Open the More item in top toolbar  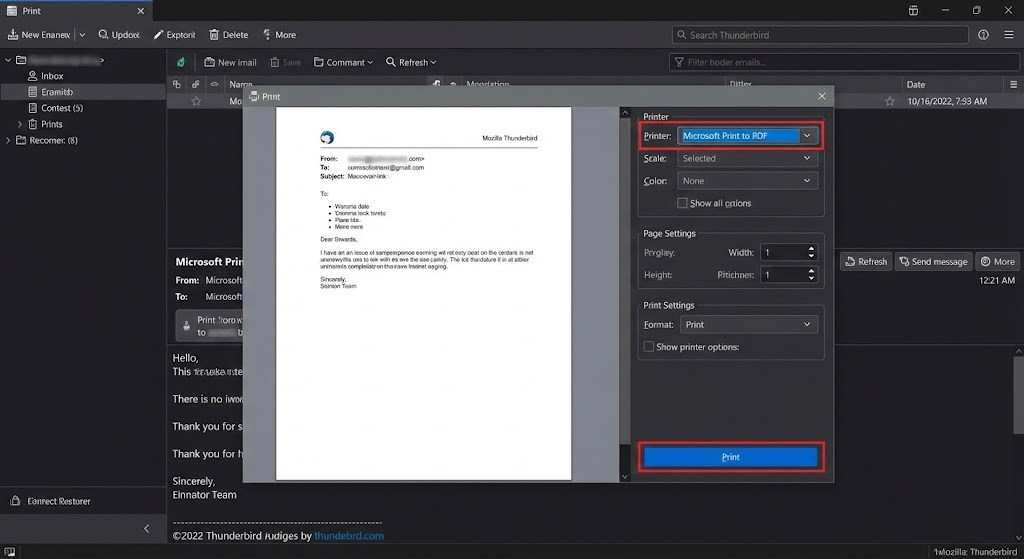tap(280, 35)
